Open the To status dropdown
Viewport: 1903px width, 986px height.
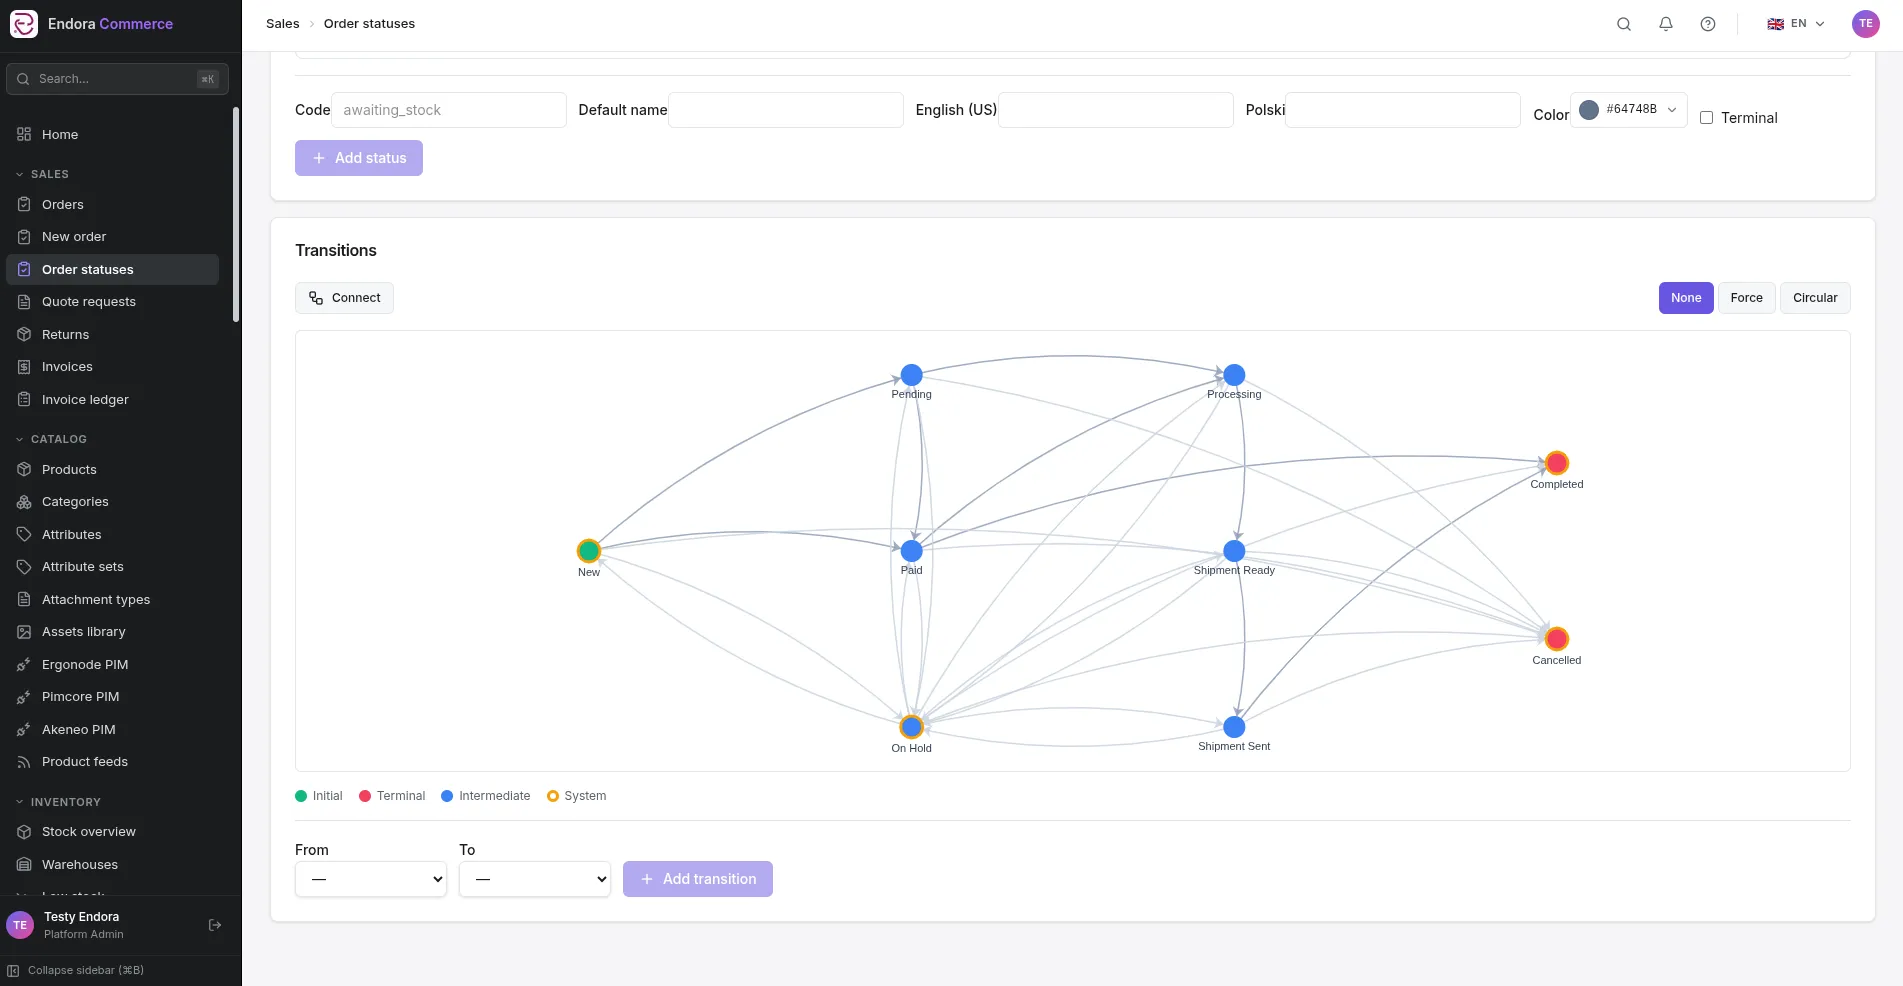[535, 879]
